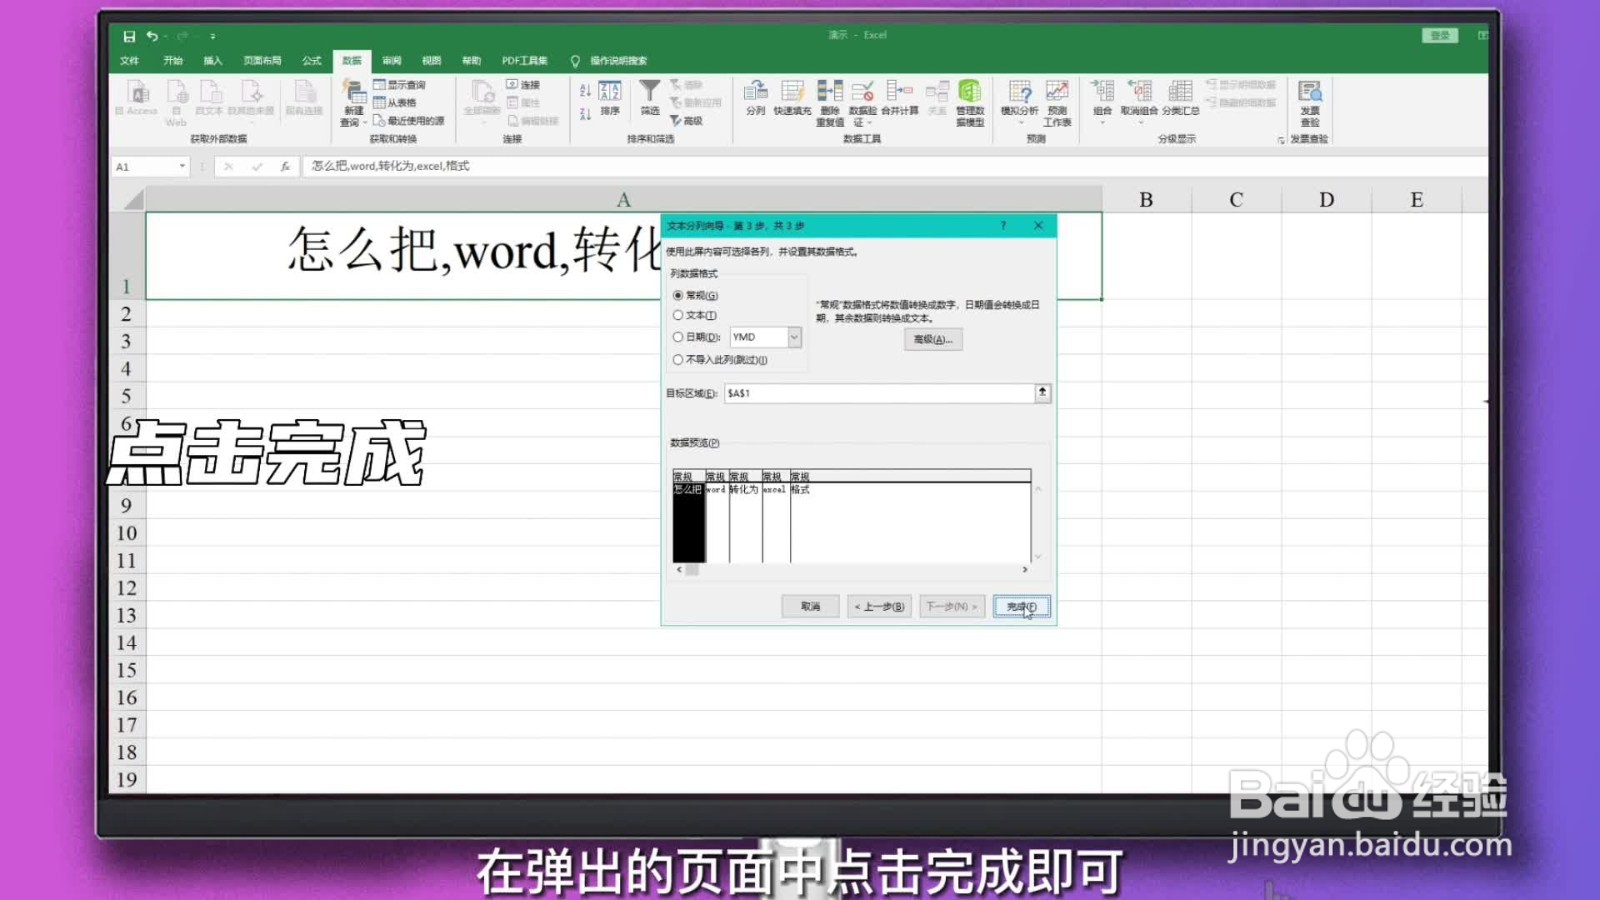Click the 高级 (Advanced) filter icon
The width and height of the screenshot is (1600, 900).
tap(676, 120)
